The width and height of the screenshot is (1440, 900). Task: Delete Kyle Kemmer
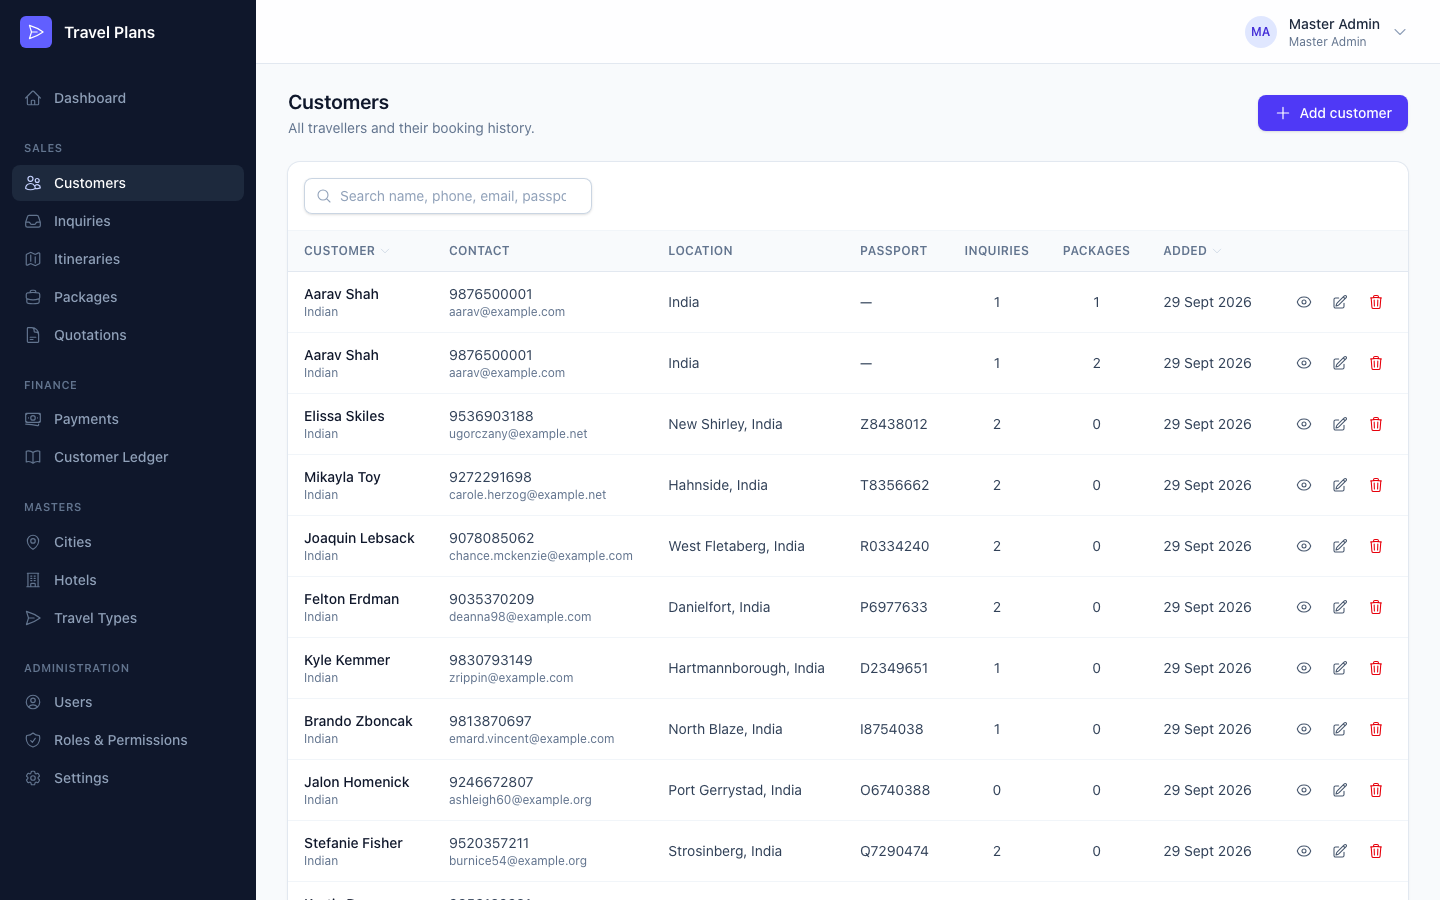[x=1376, y=668]
